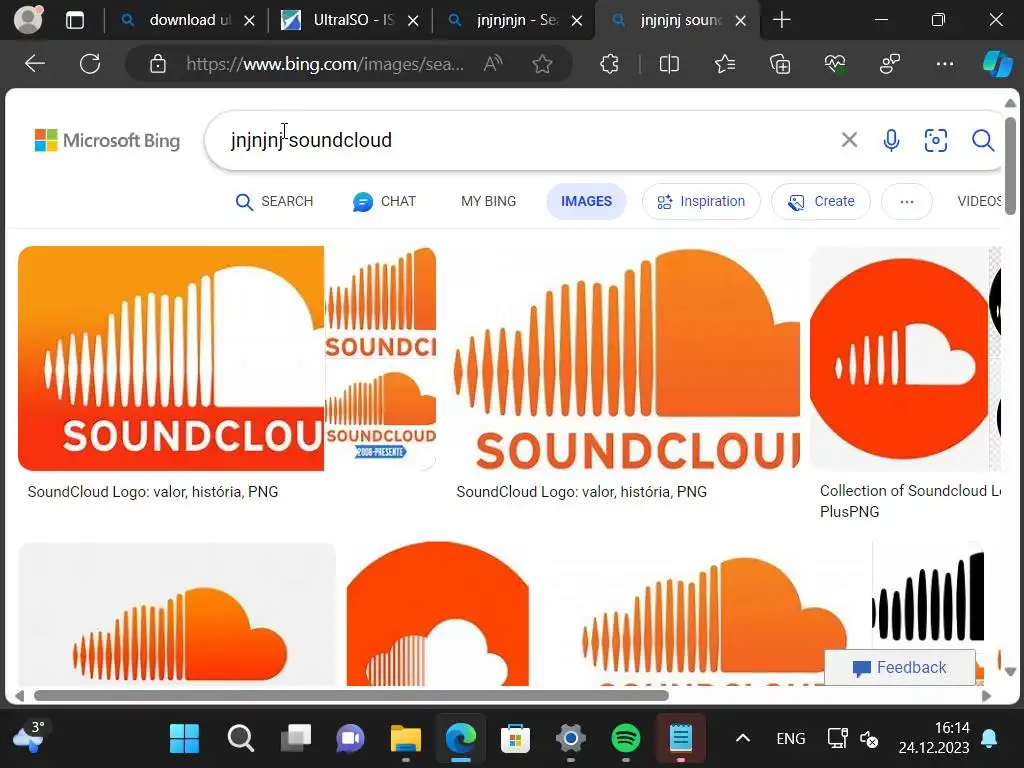
Task: Click the browser profile avatar icon
Action: [x=29, y=20]
